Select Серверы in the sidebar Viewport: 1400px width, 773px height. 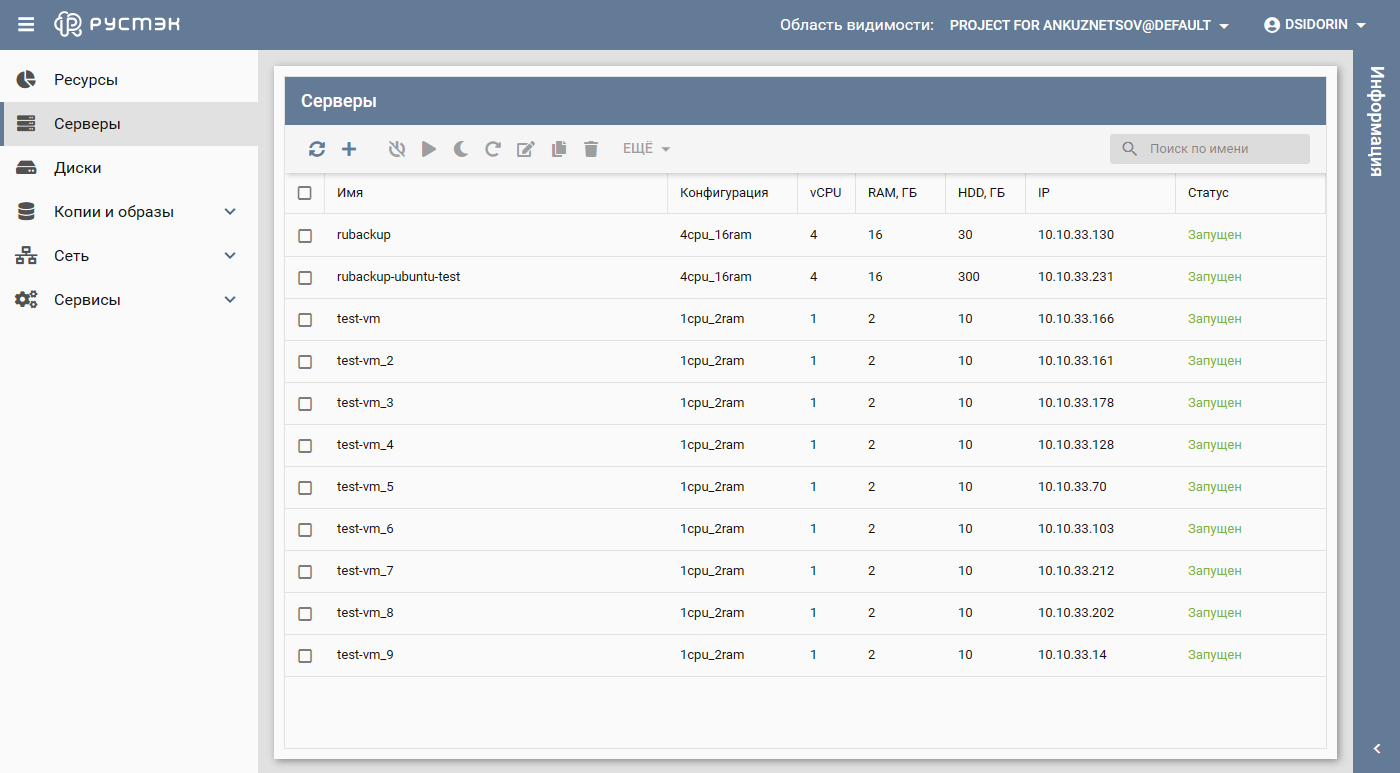[129, 124]
